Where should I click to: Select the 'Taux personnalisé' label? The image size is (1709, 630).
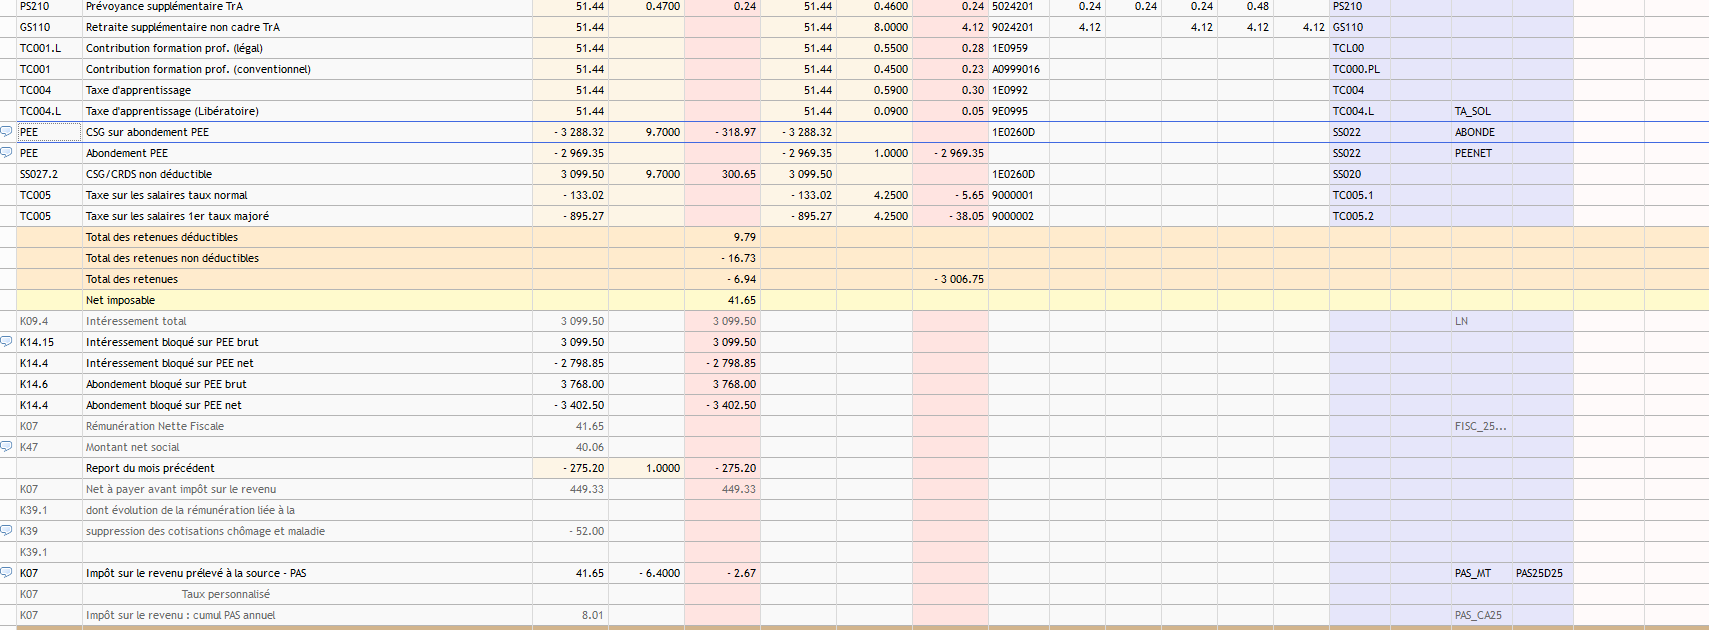226,594
